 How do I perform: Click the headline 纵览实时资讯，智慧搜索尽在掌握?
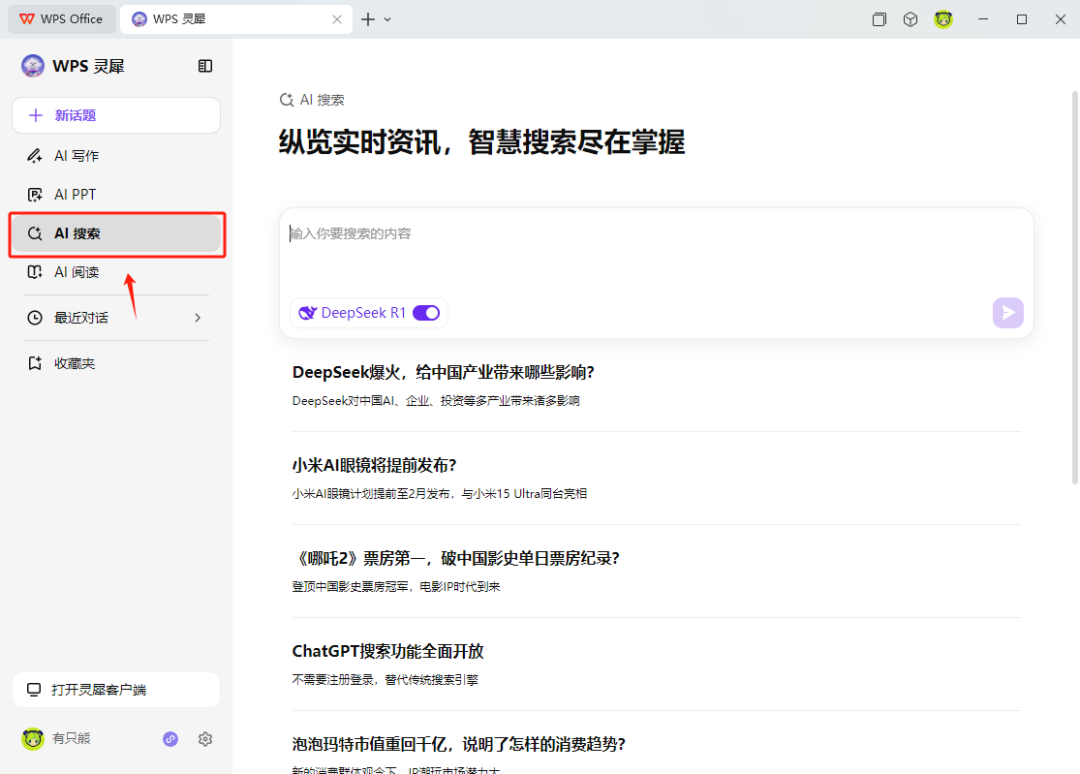click(x=482, y=143)
